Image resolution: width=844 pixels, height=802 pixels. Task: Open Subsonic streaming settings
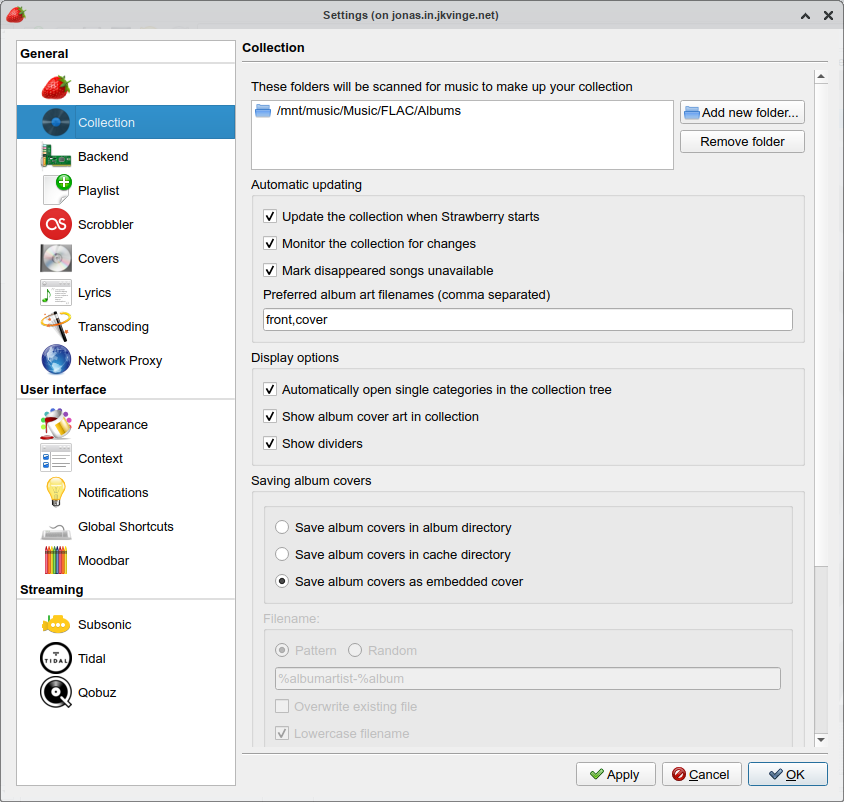[x=57, y=624]
